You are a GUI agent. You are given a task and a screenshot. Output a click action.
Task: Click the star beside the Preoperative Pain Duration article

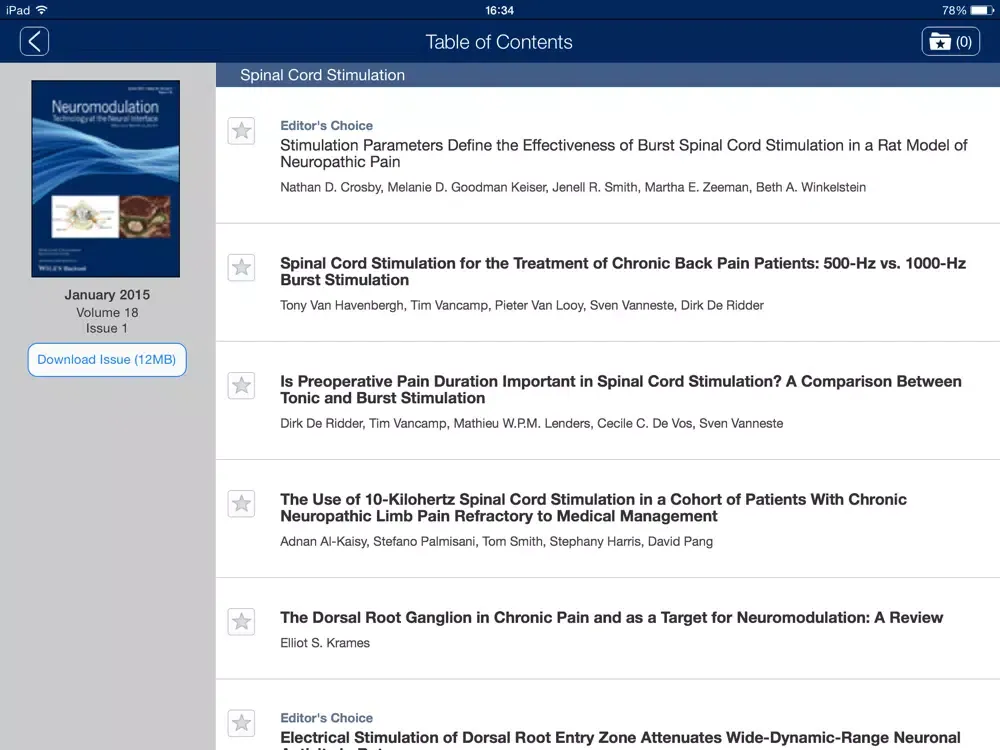(240, 386)
